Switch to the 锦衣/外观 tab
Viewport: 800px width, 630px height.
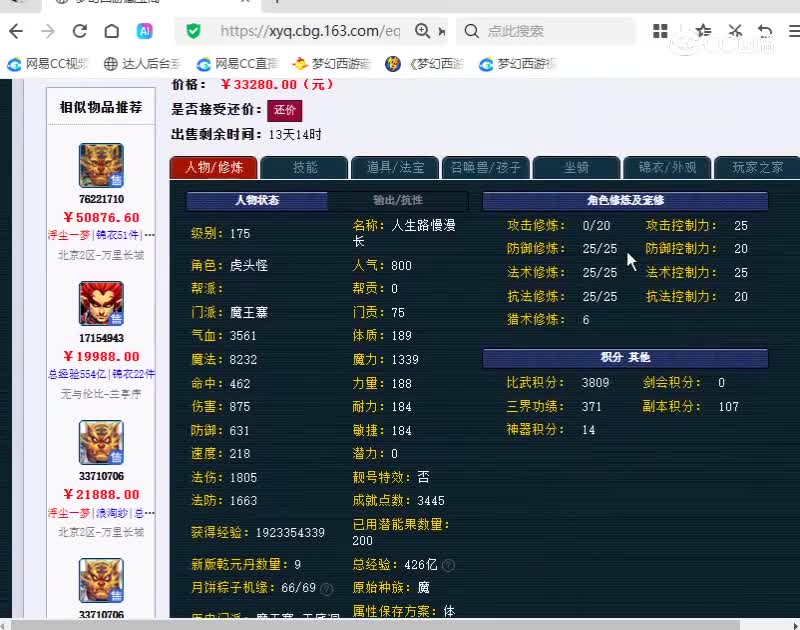pyautogui.click(x=667, y=167)
